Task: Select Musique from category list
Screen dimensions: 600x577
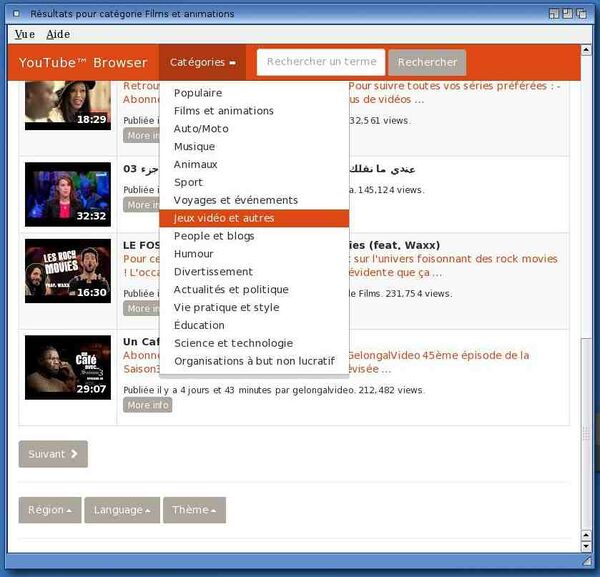Action: tap(194, 147)
